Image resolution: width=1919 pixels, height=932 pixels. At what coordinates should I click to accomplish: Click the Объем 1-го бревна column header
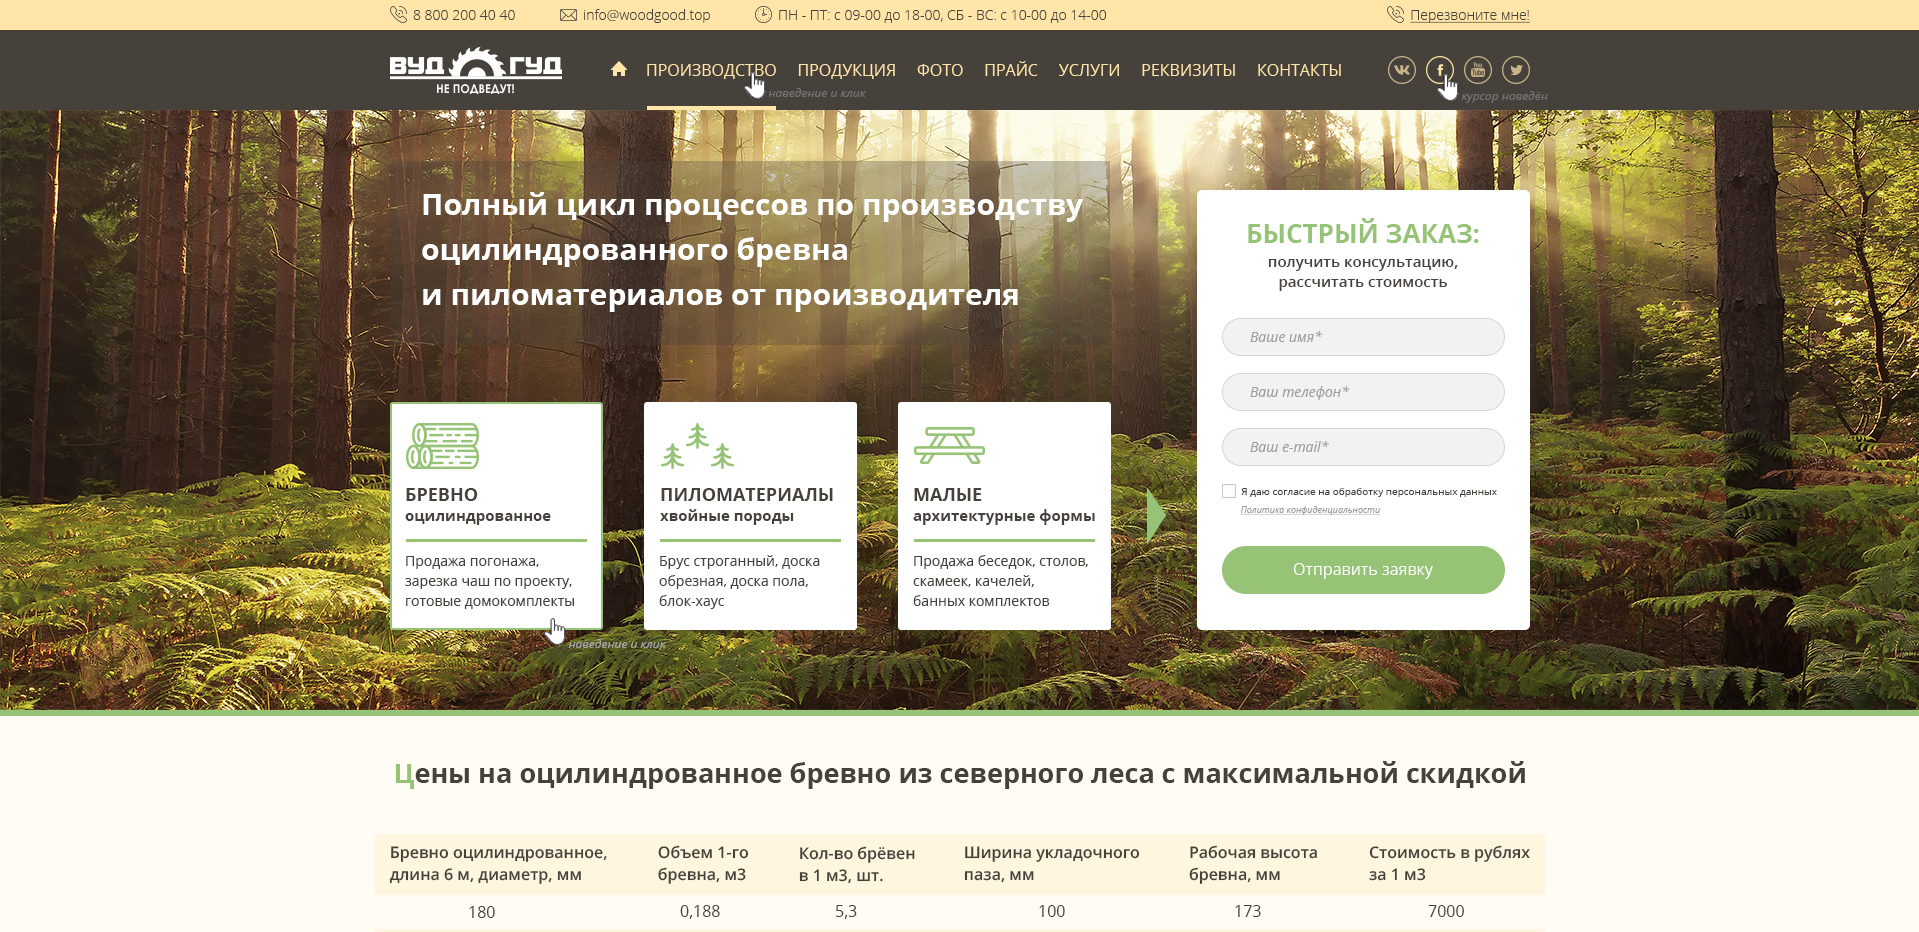click(703, 864)
